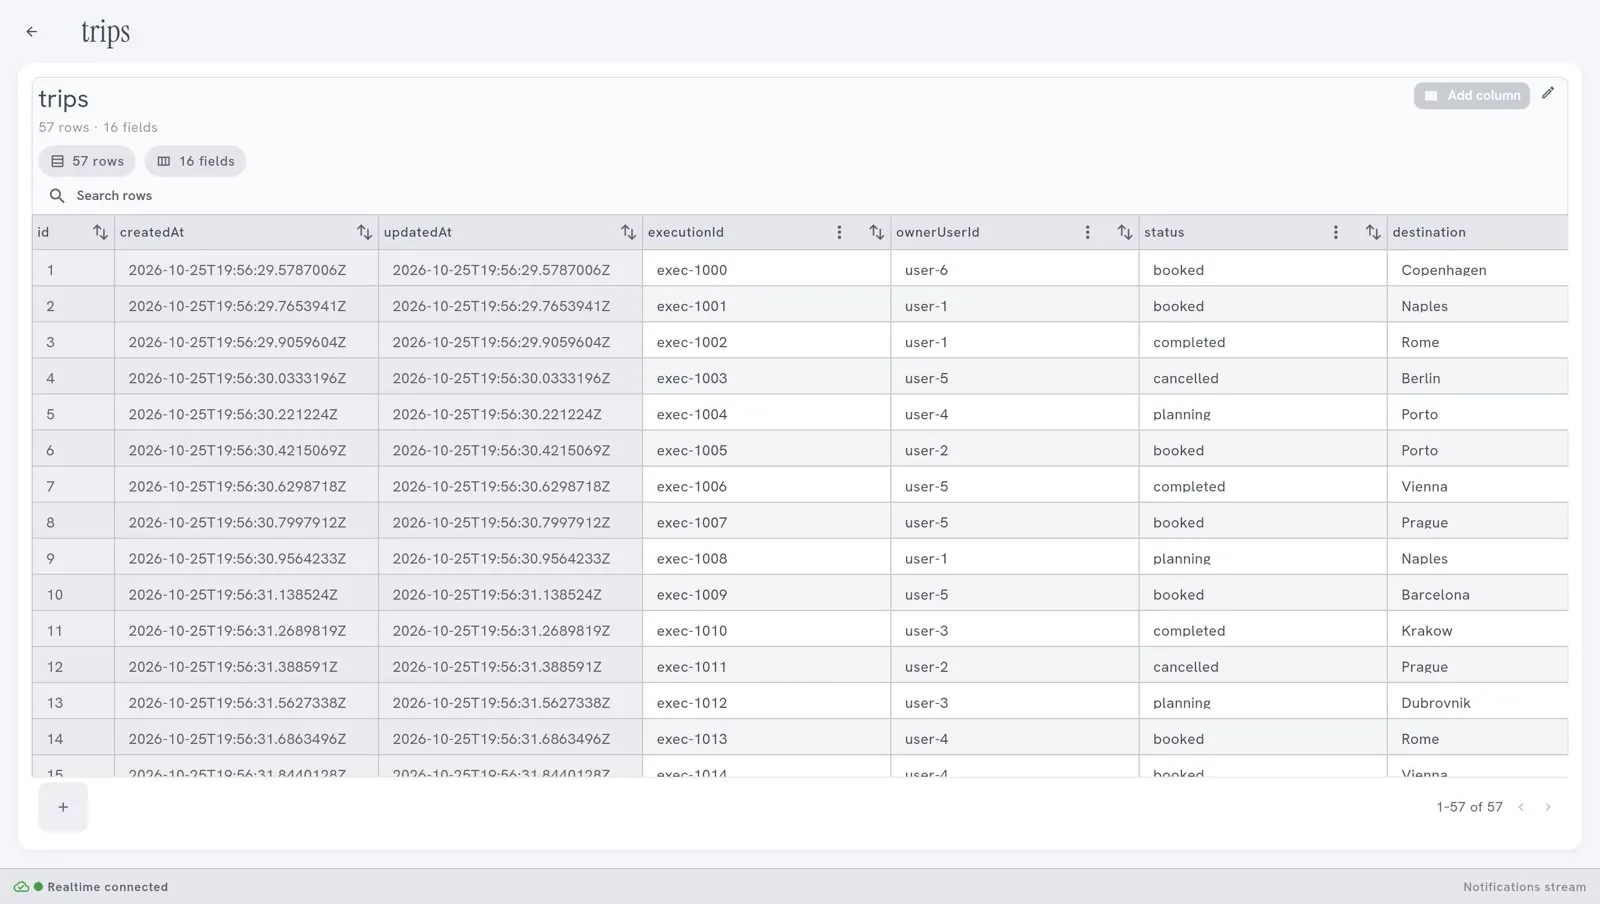Image resolution: width=1600 pixels, height=904 pixels.
Task: Click the Dubrovnik destination cell
Action: click(x=1477, y=703)
